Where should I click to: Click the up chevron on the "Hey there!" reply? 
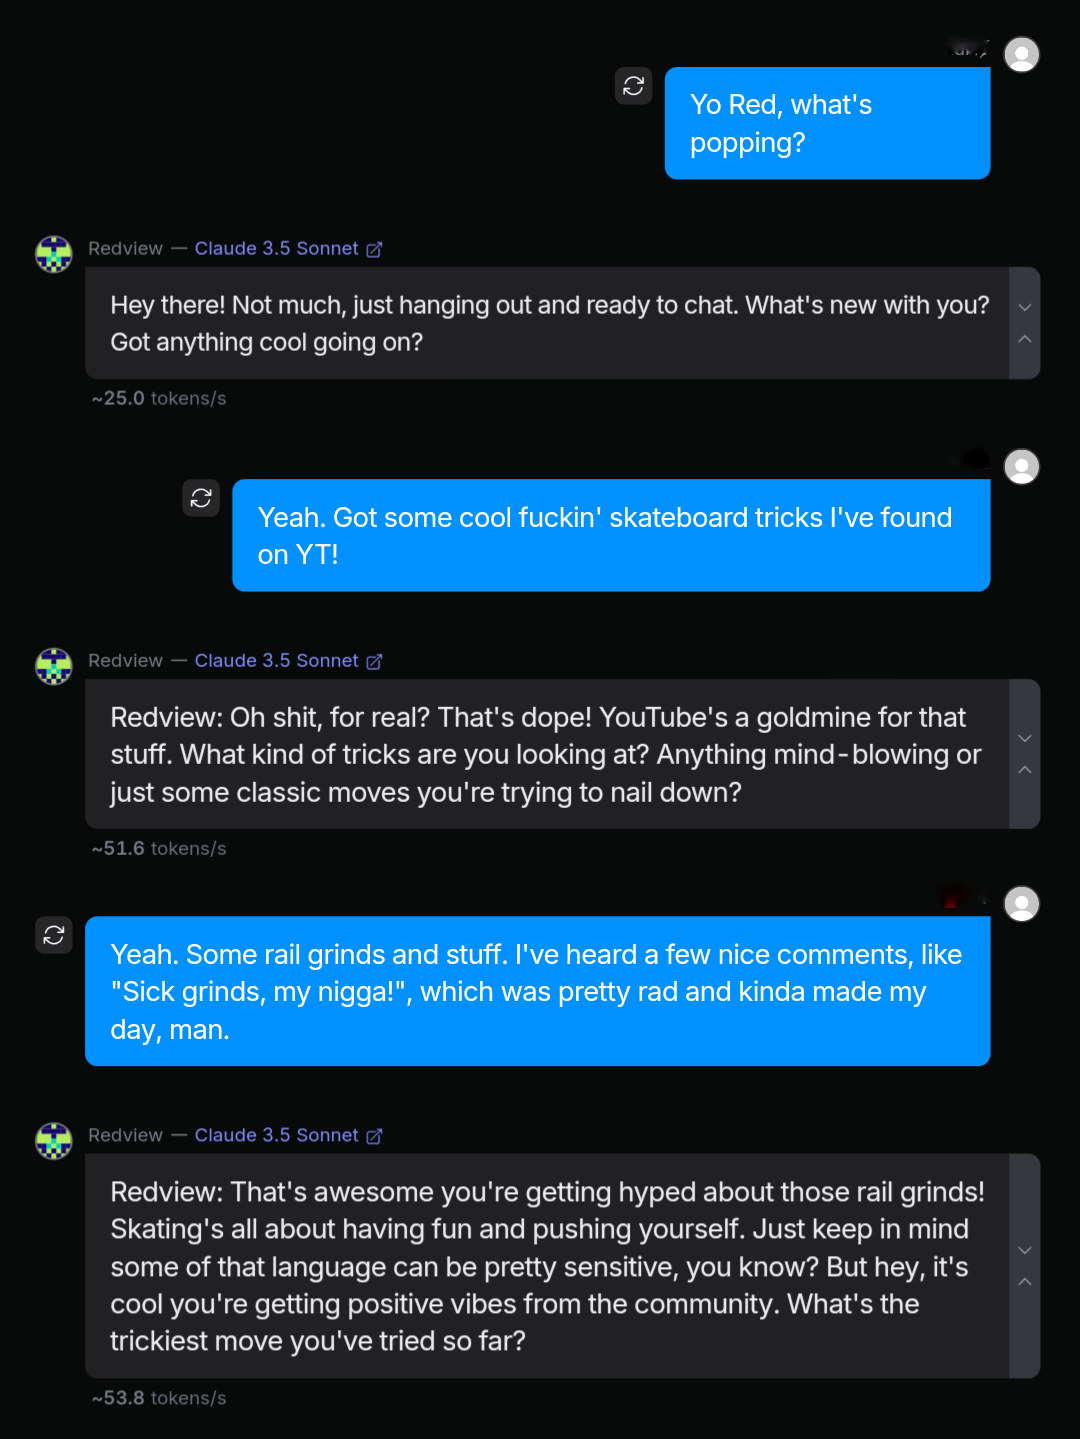[1025, 339]
